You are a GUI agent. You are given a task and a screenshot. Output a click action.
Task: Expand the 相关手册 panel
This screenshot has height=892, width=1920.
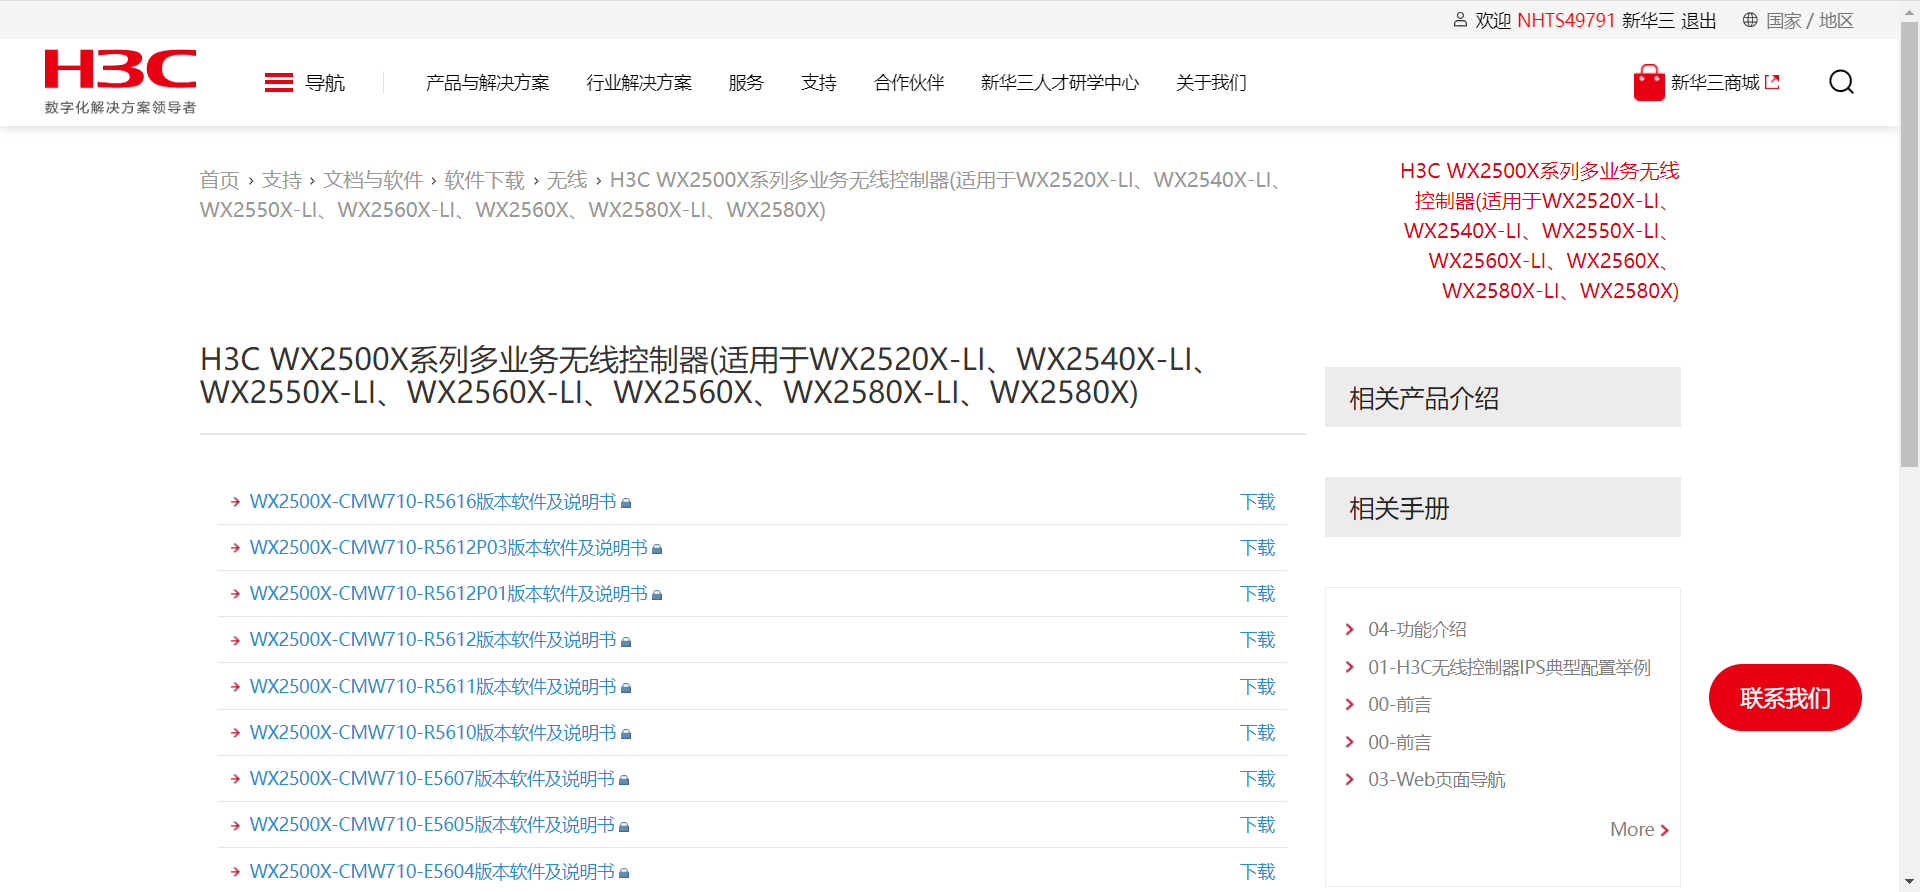pos(1502,507)
